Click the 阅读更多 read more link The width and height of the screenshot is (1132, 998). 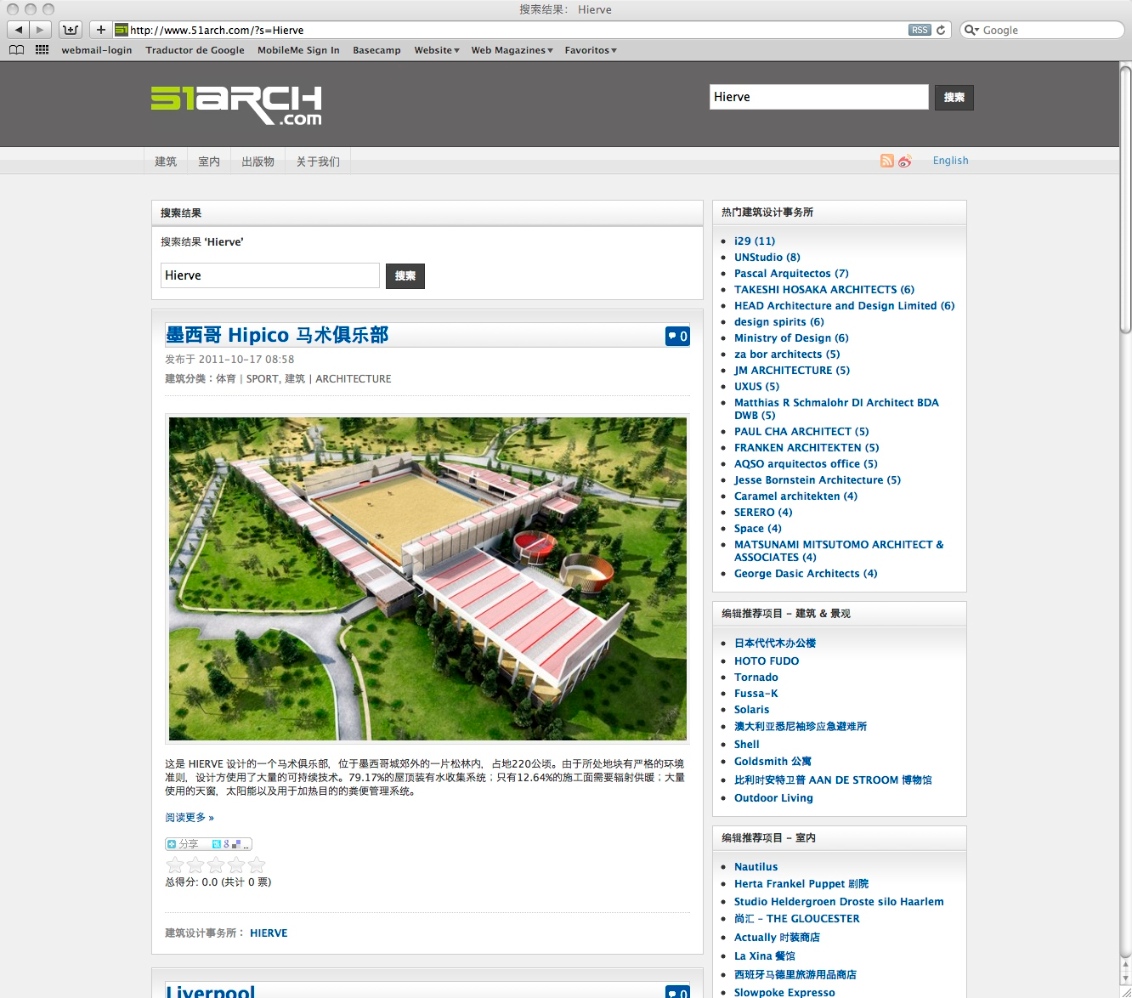click(189, 817)
